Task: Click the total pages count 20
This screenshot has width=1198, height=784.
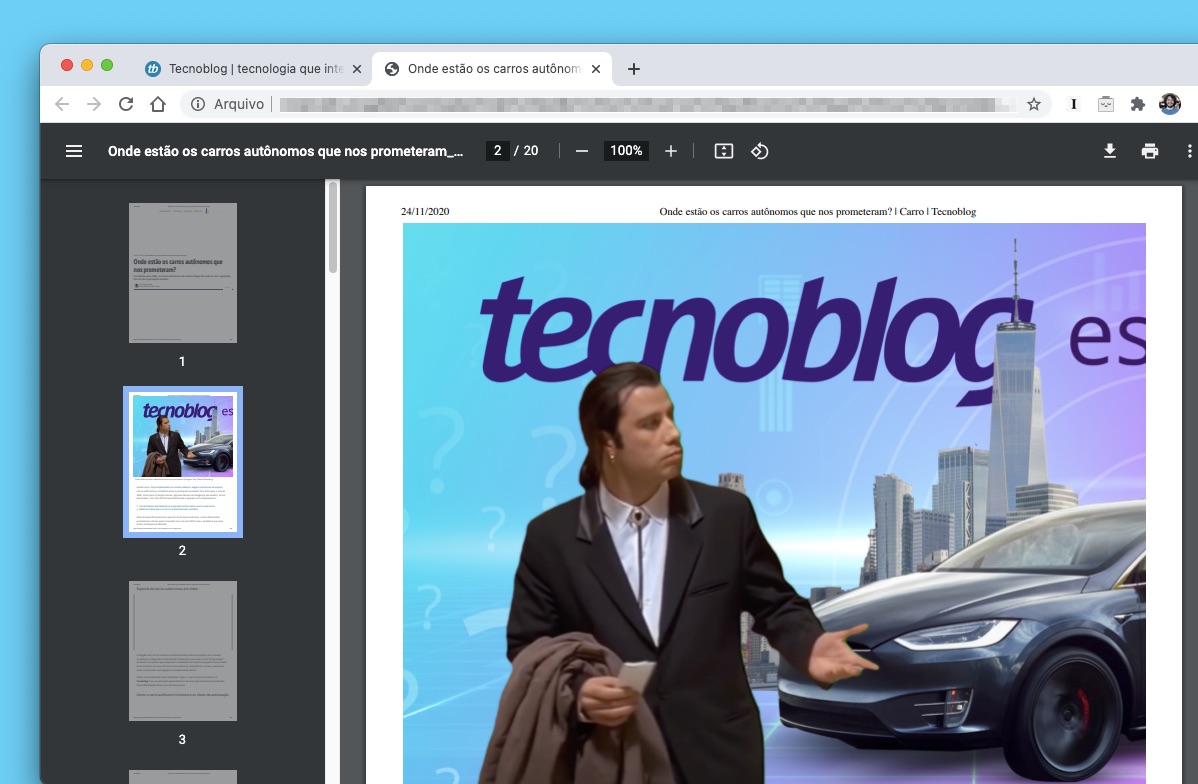Action: (531, 151)
